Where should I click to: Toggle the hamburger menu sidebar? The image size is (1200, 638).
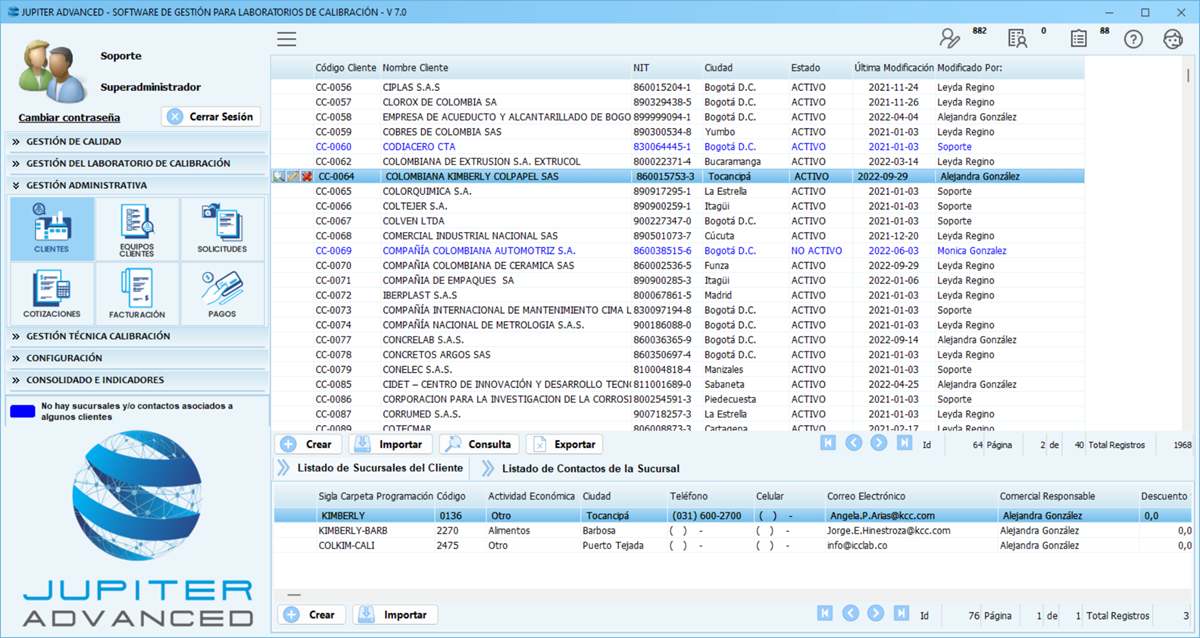point(287,39)
